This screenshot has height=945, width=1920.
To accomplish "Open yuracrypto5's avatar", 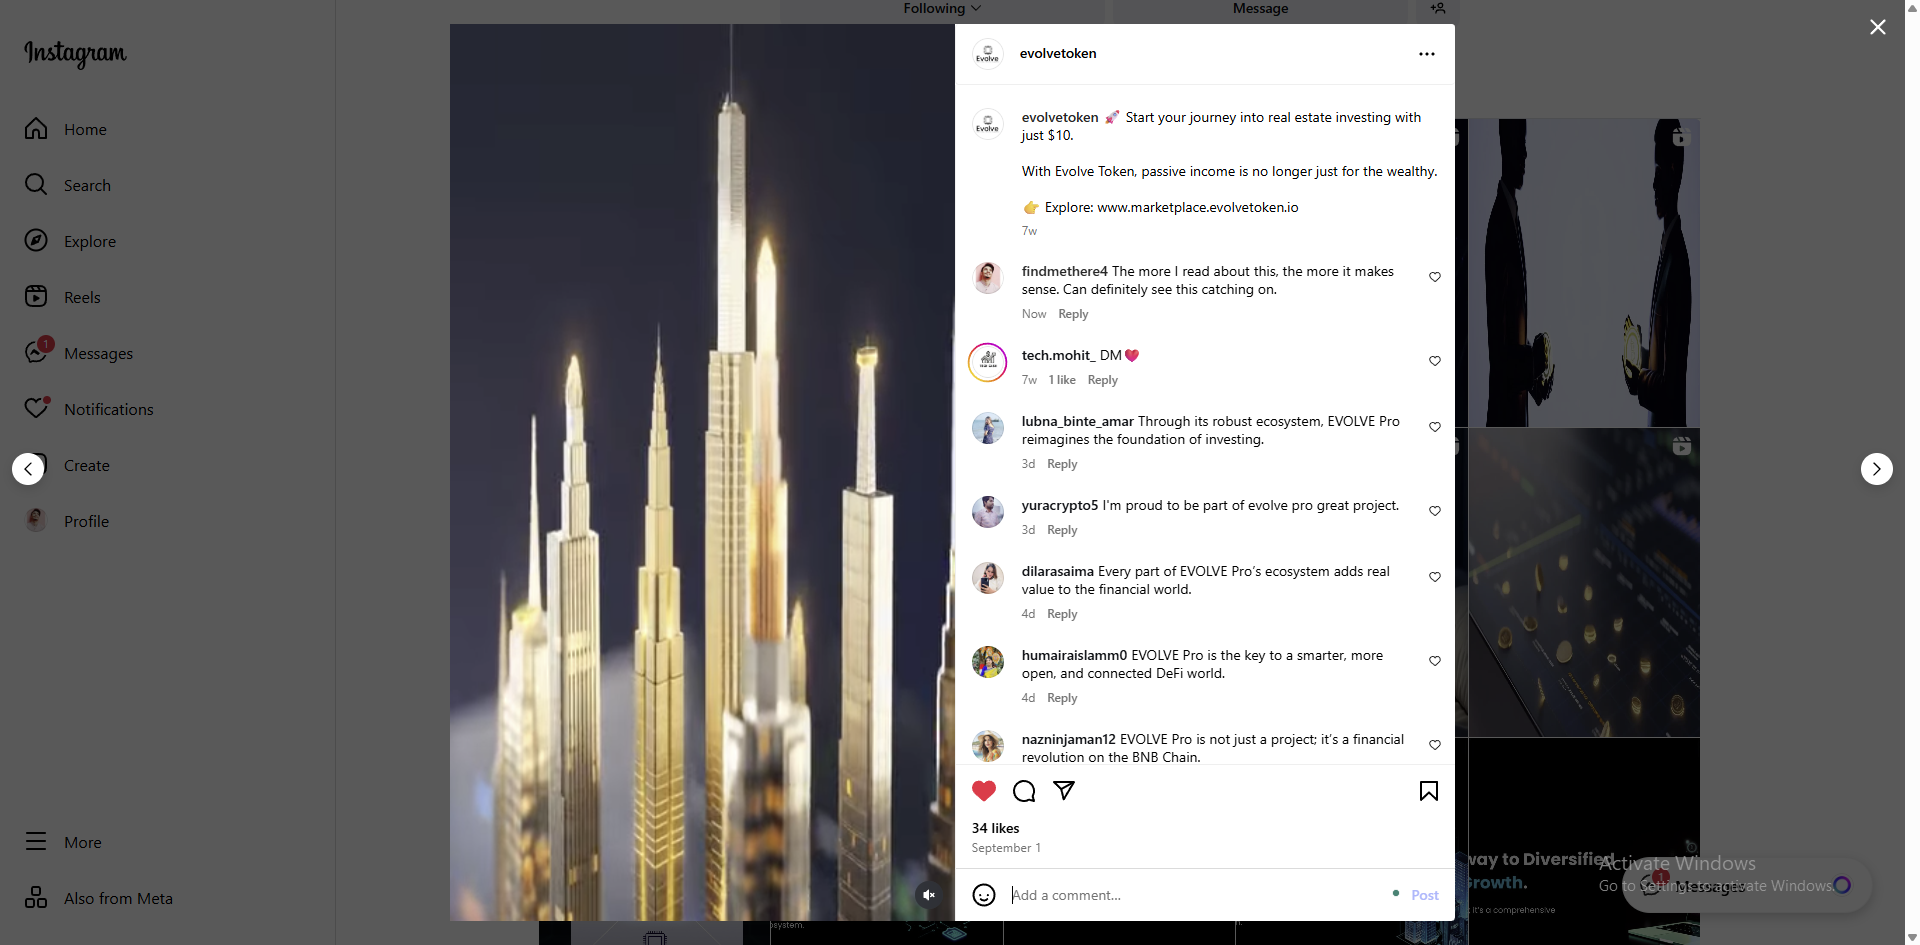I will (x=988, y=512).
